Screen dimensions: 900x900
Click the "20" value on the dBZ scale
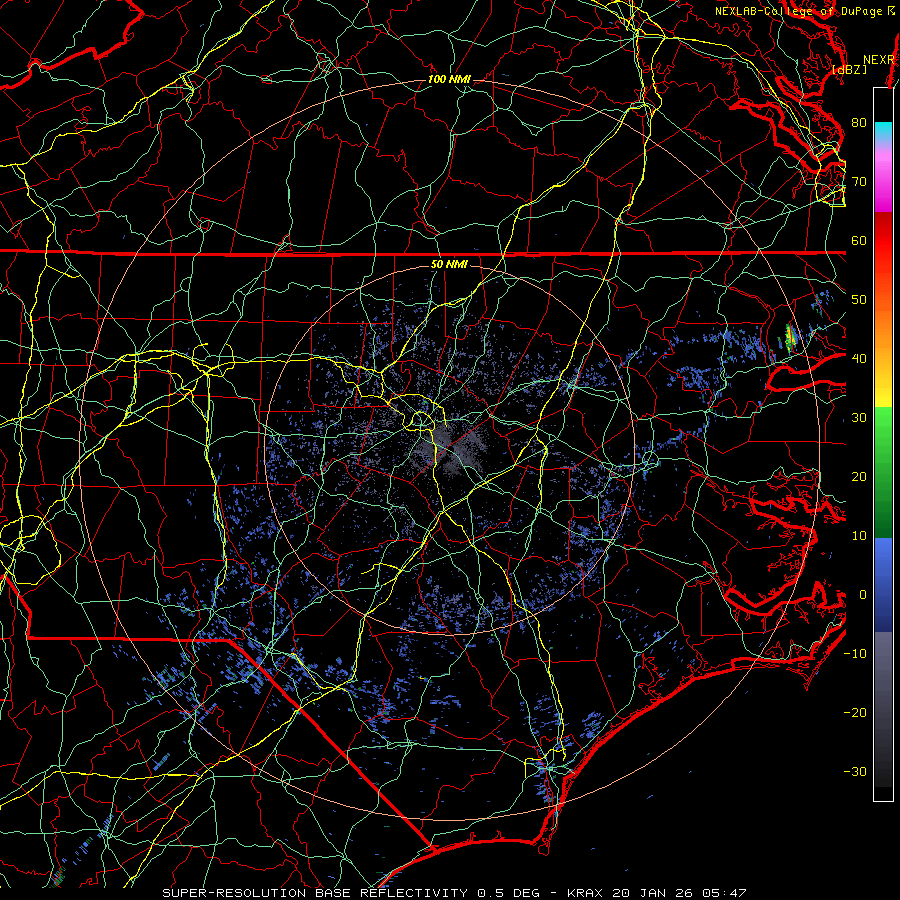tap(859, 477)
